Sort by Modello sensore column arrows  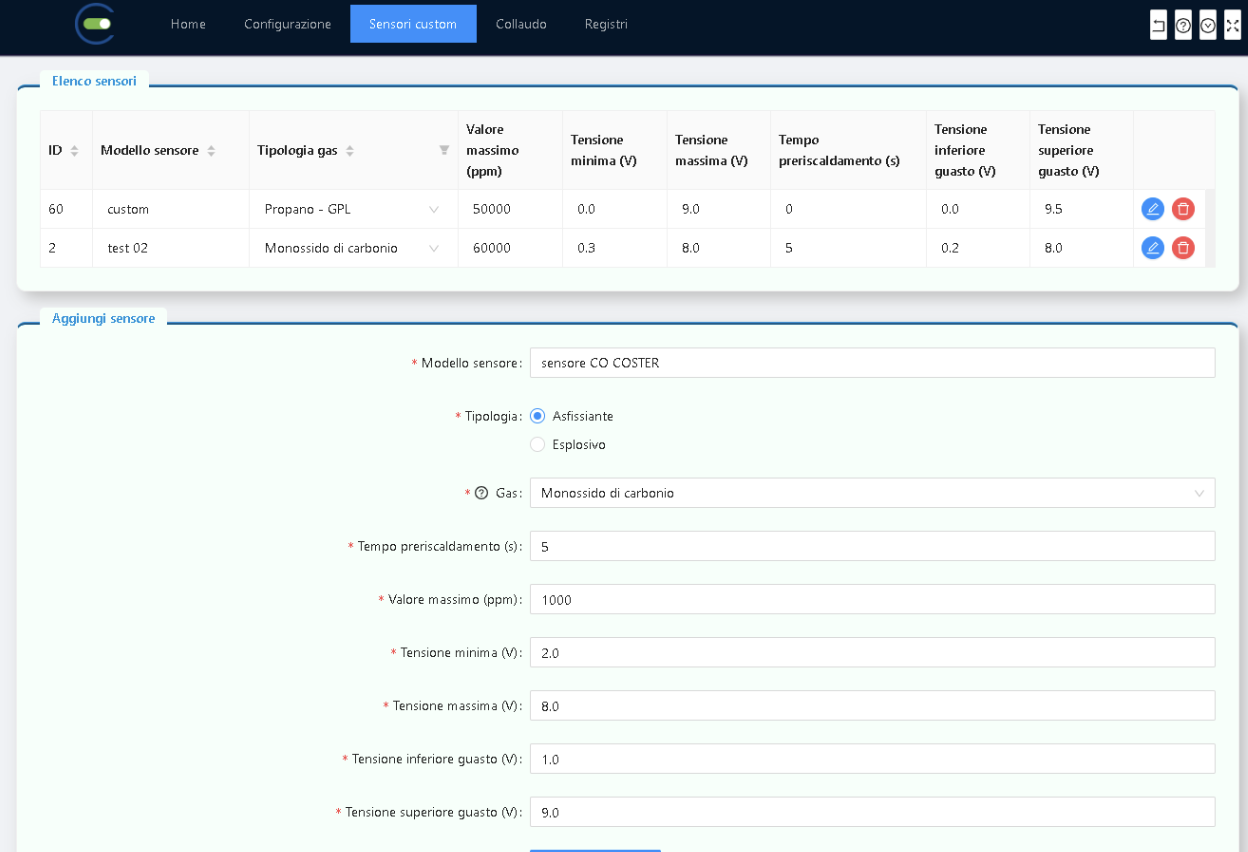pos(211,150)
